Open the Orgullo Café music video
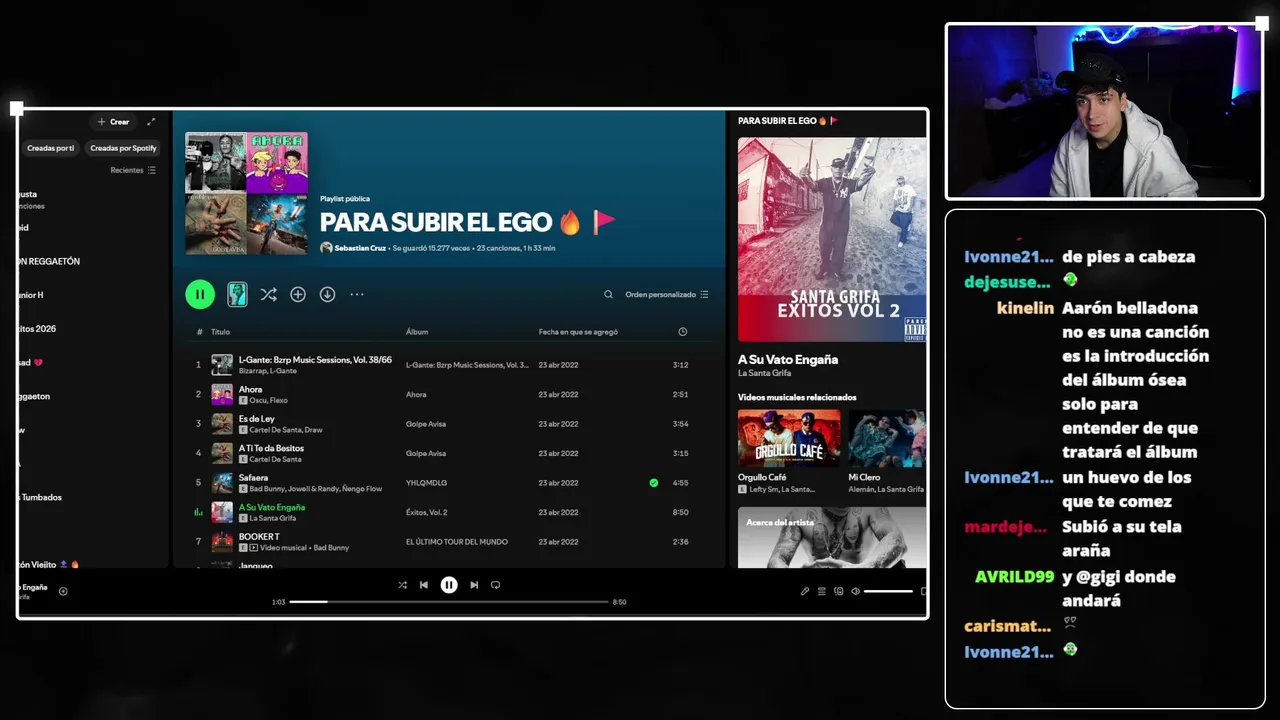1280x720 pixels. tap(789, 438)
